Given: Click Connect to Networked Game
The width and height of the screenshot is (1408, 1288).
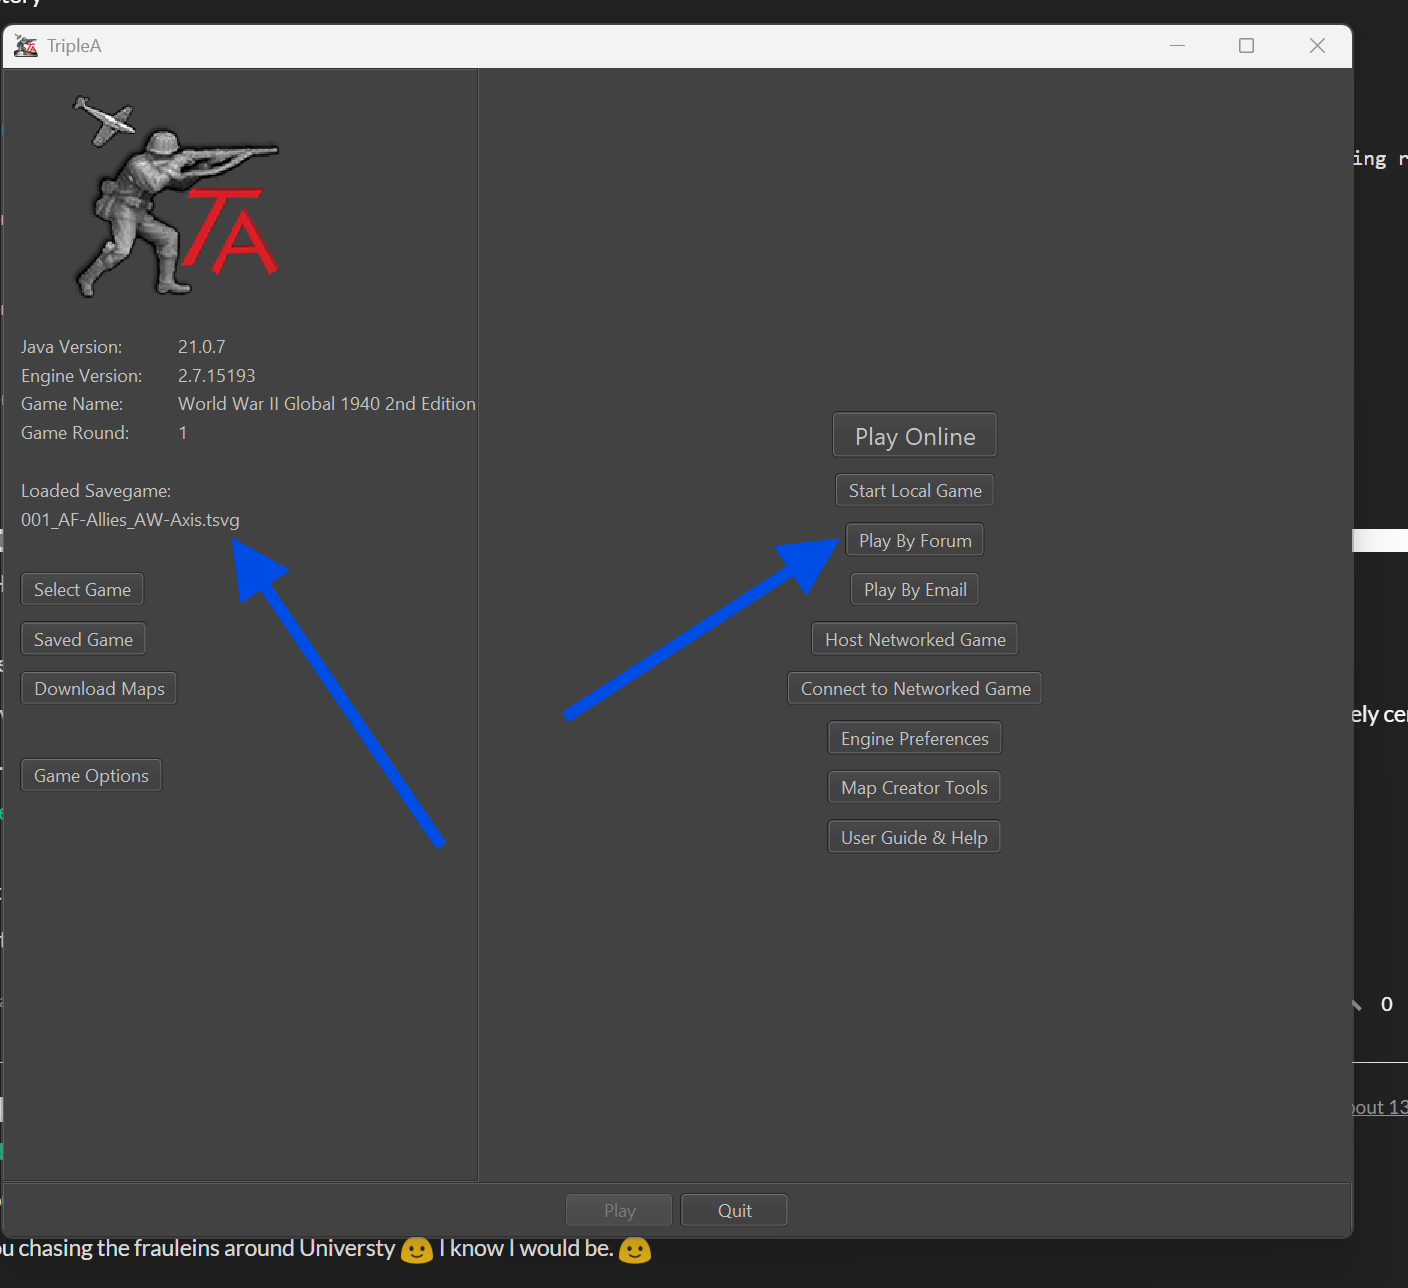Looking at the screenshot, I should click(914, 689).
